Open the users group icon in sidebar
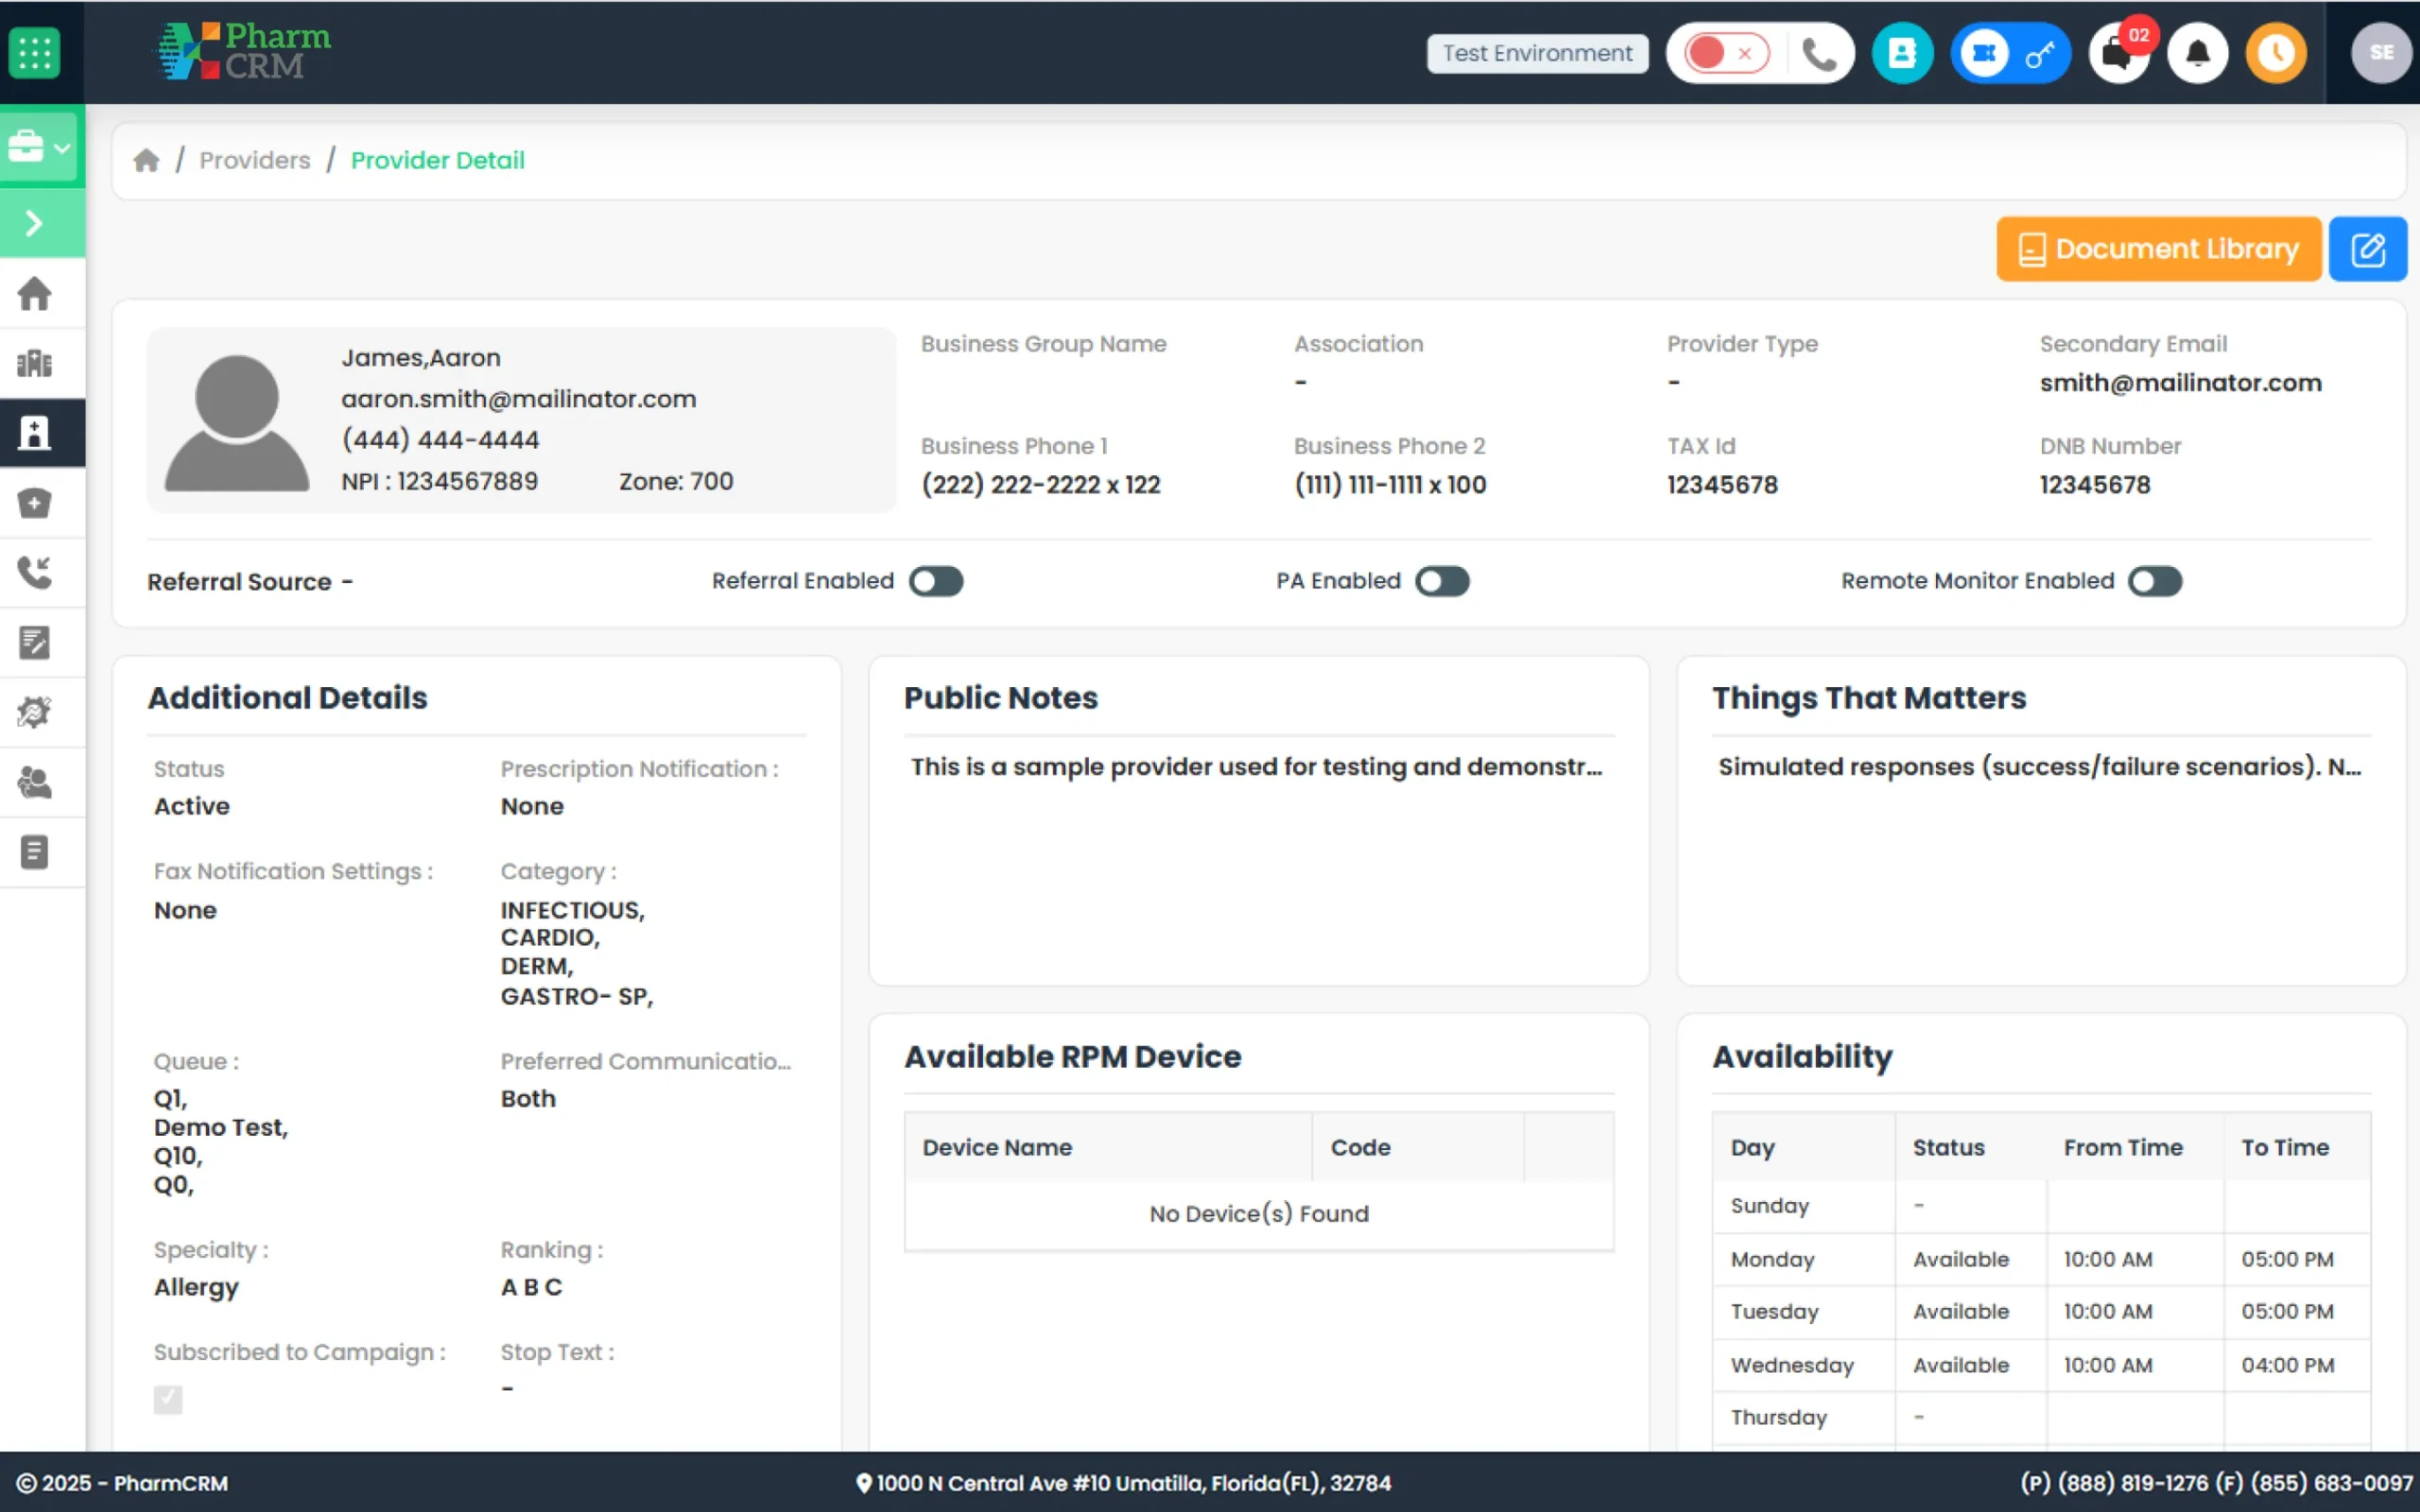This screenshot has width=2420, height=1512. (34, 782)
